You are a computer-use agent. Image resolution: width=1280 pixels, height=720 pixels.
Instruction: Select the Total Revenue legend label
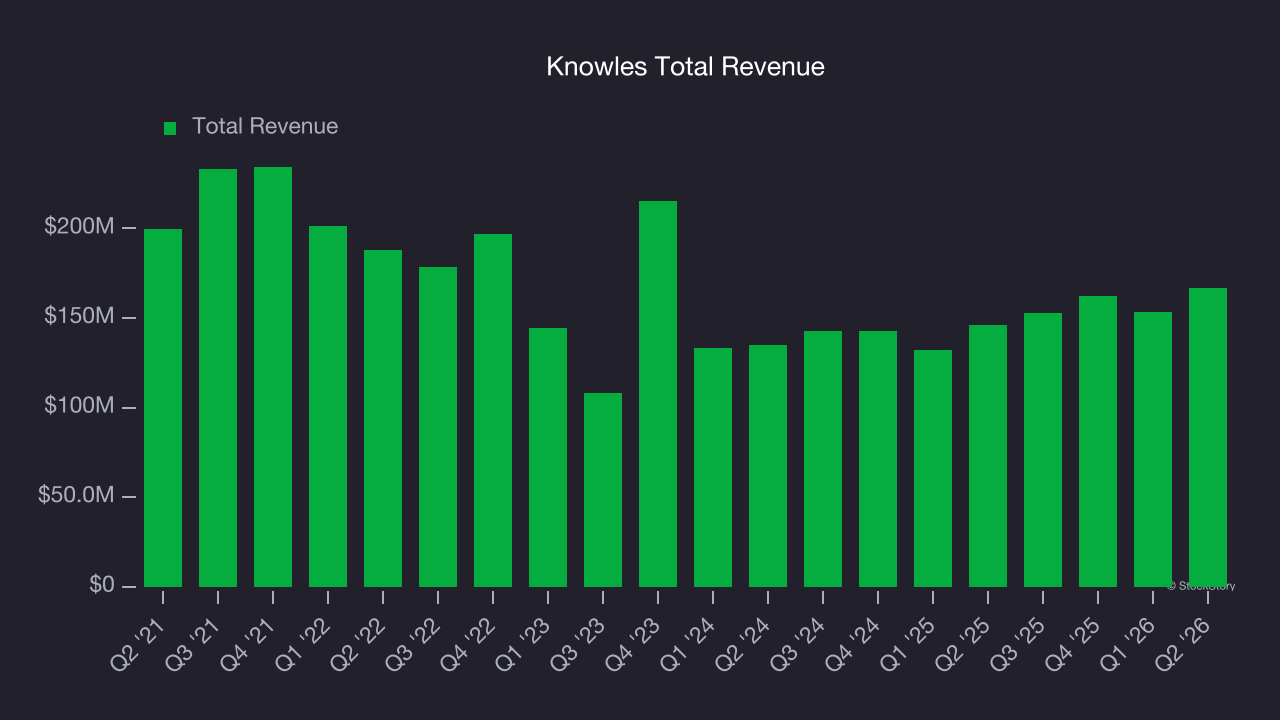point(265,126)
